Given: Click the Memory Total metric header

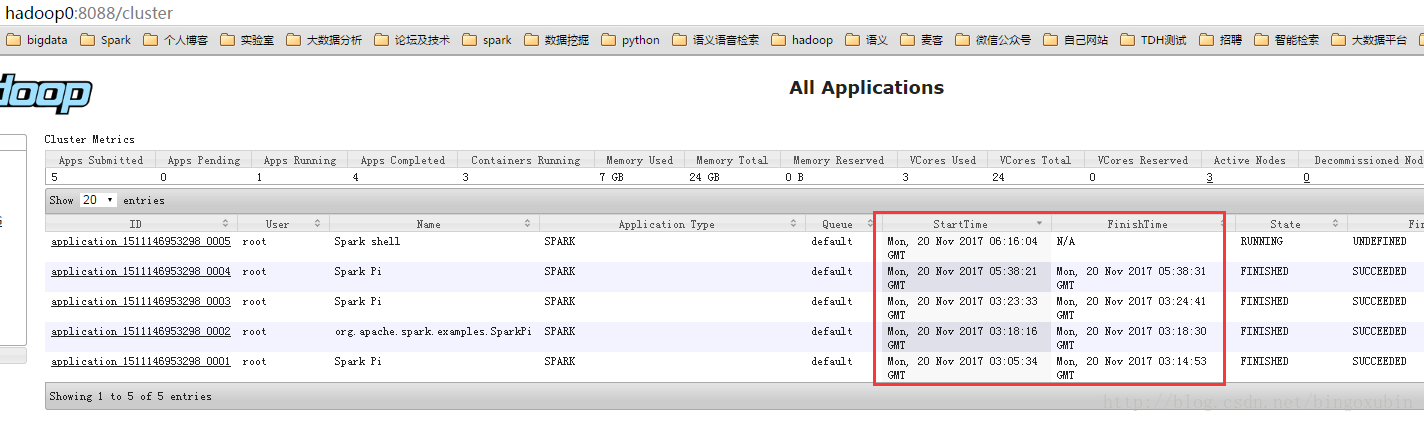Looking at the screenshot, I should pos(732,160).
